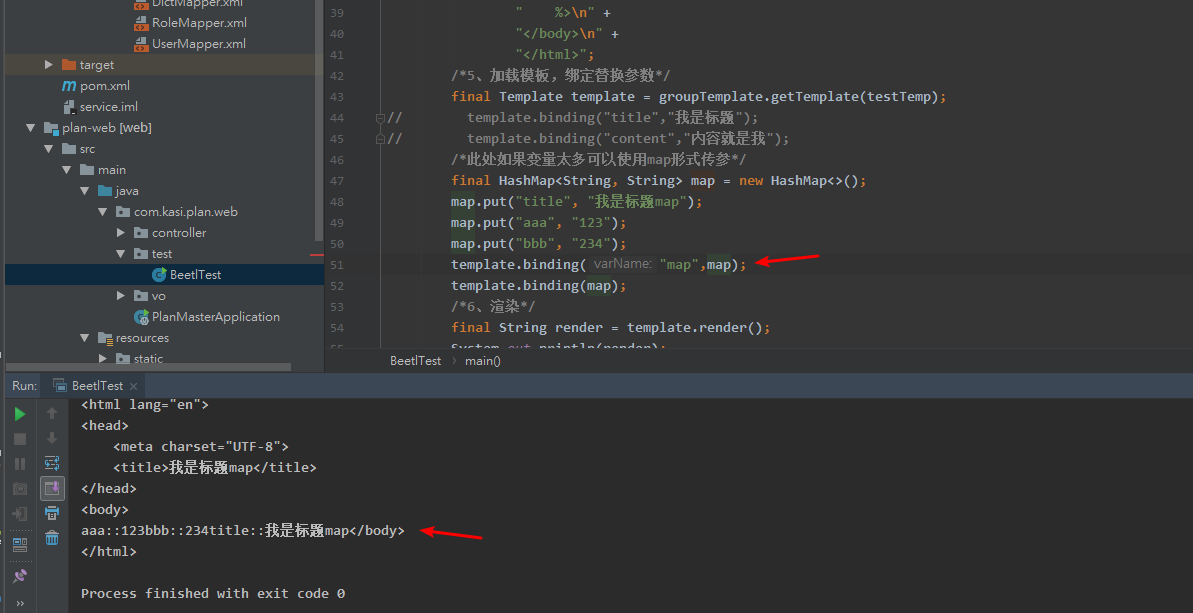Viewport: 1193px width, 613px height.
Task: Click the aaa::123bbb::234title output line
Action: (243, 530)
